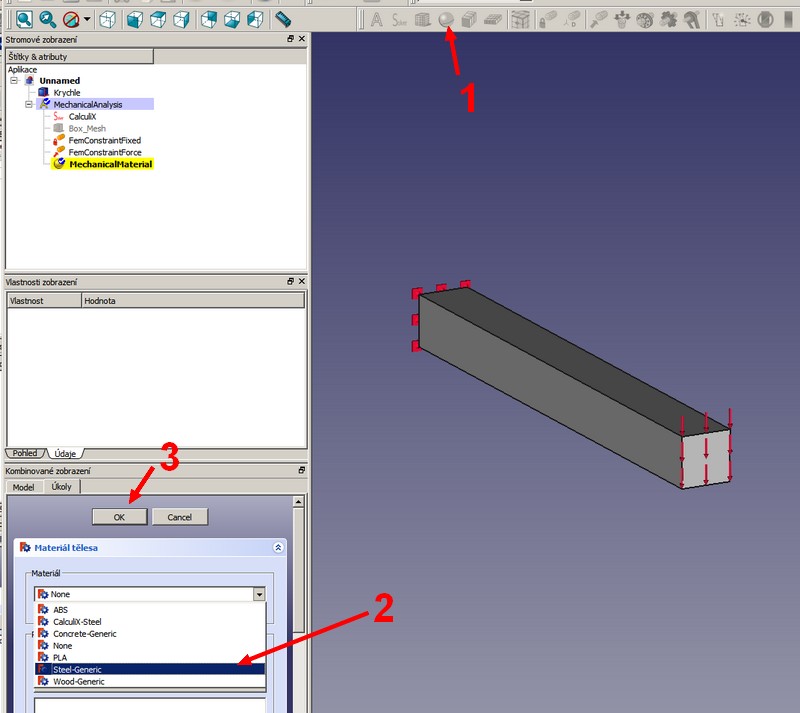Collapse the Materiál tělesa panel chevron
This screenshot has height=713, width=800.
click(x=277, y=548)
